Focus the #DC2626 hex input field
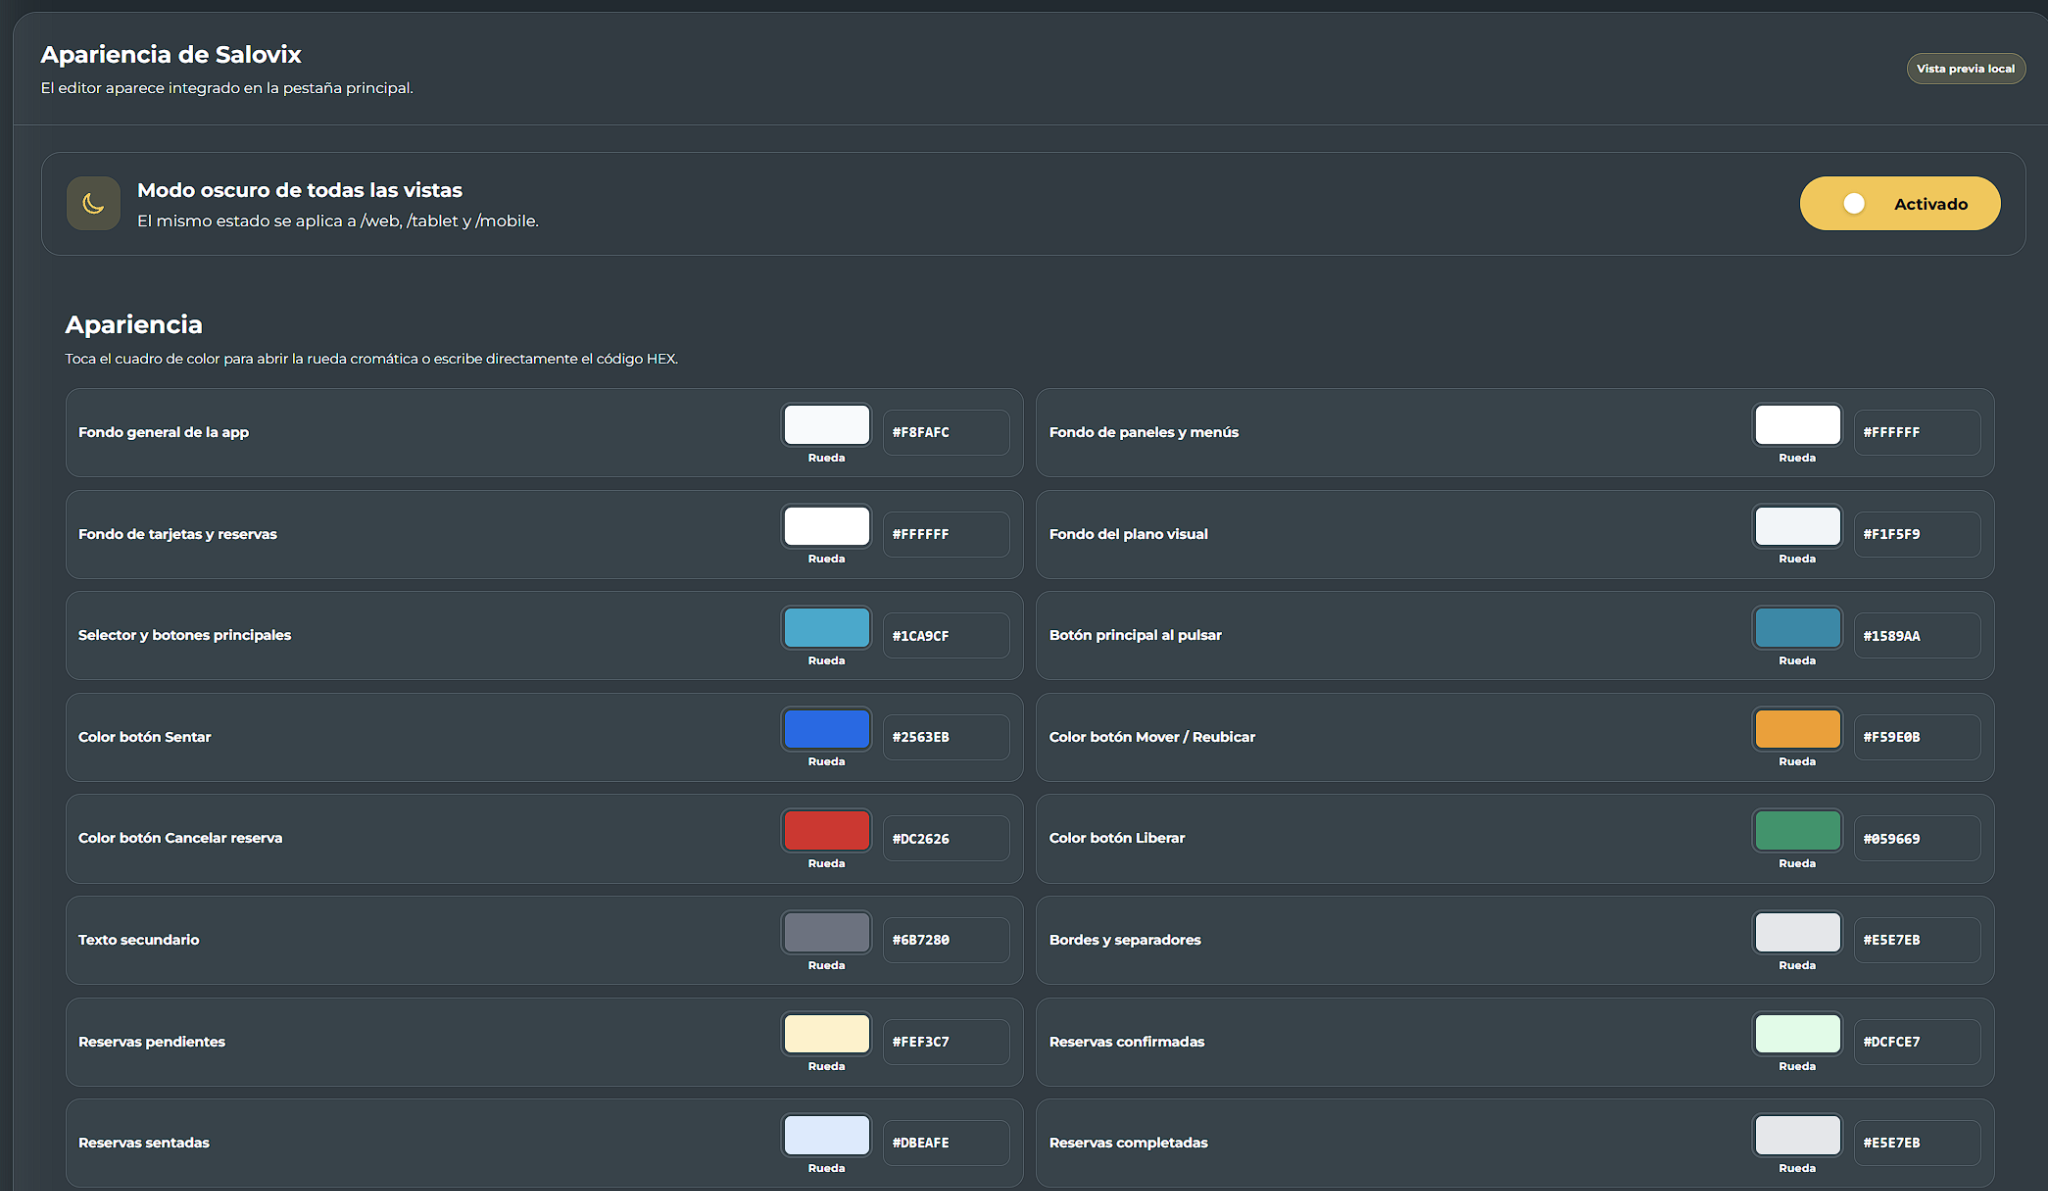2048x1191 pixels. click(946, 838)
